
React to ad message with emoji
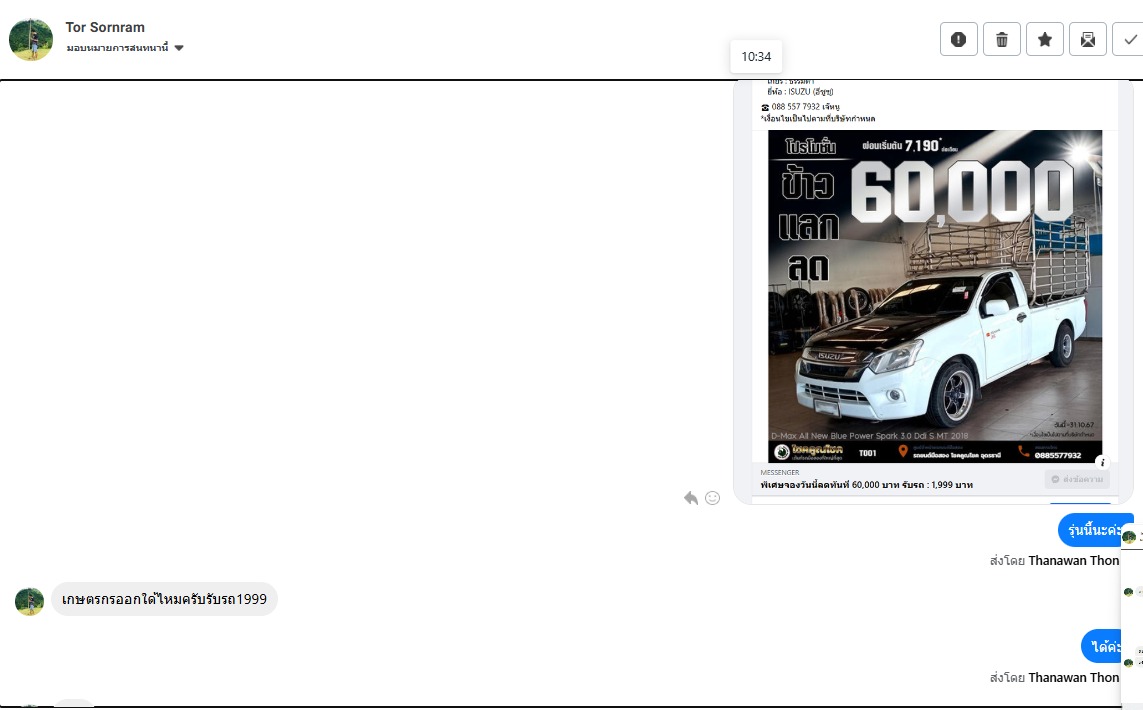(x=712, y=497)
